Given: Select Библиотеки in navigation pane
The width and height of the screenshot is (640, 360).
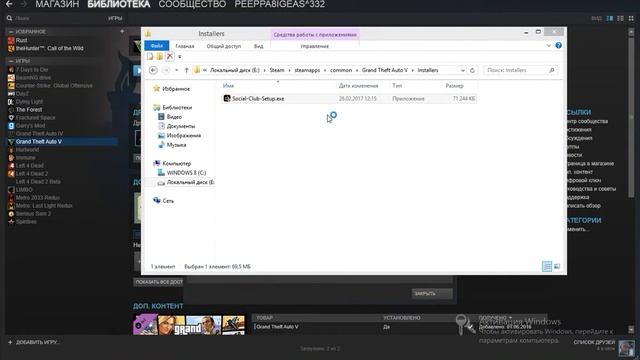Looking at the screenshot, I should pos(173,107).
